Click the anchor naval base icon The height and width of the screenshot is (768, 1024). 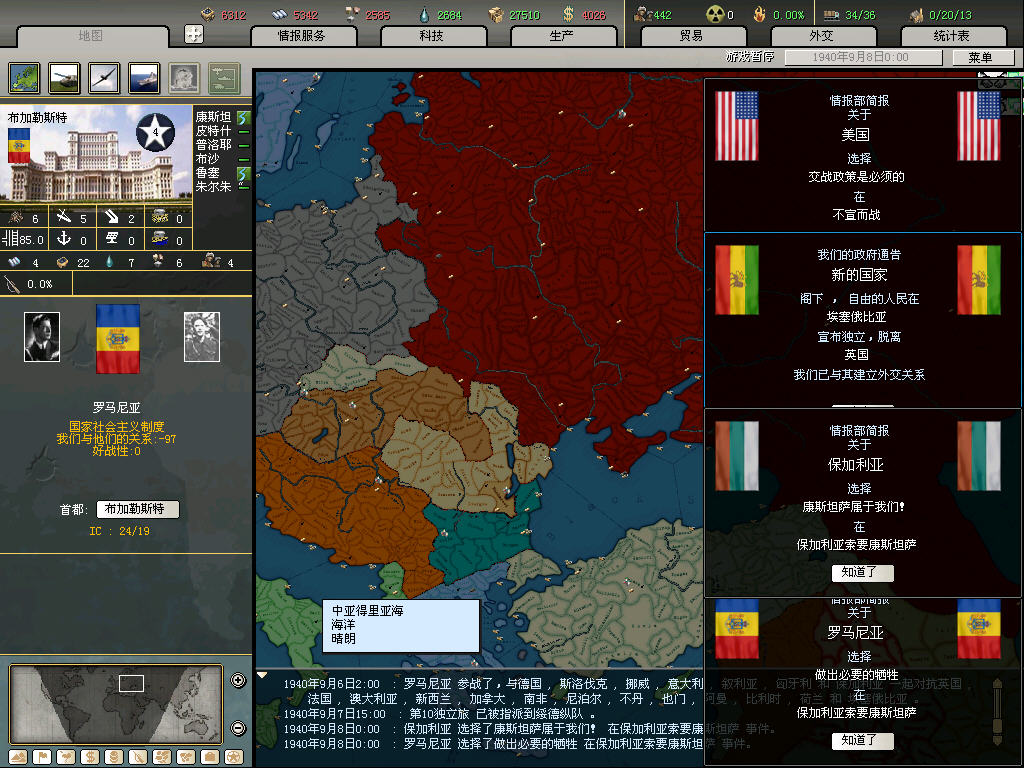[x=63, y=239]
